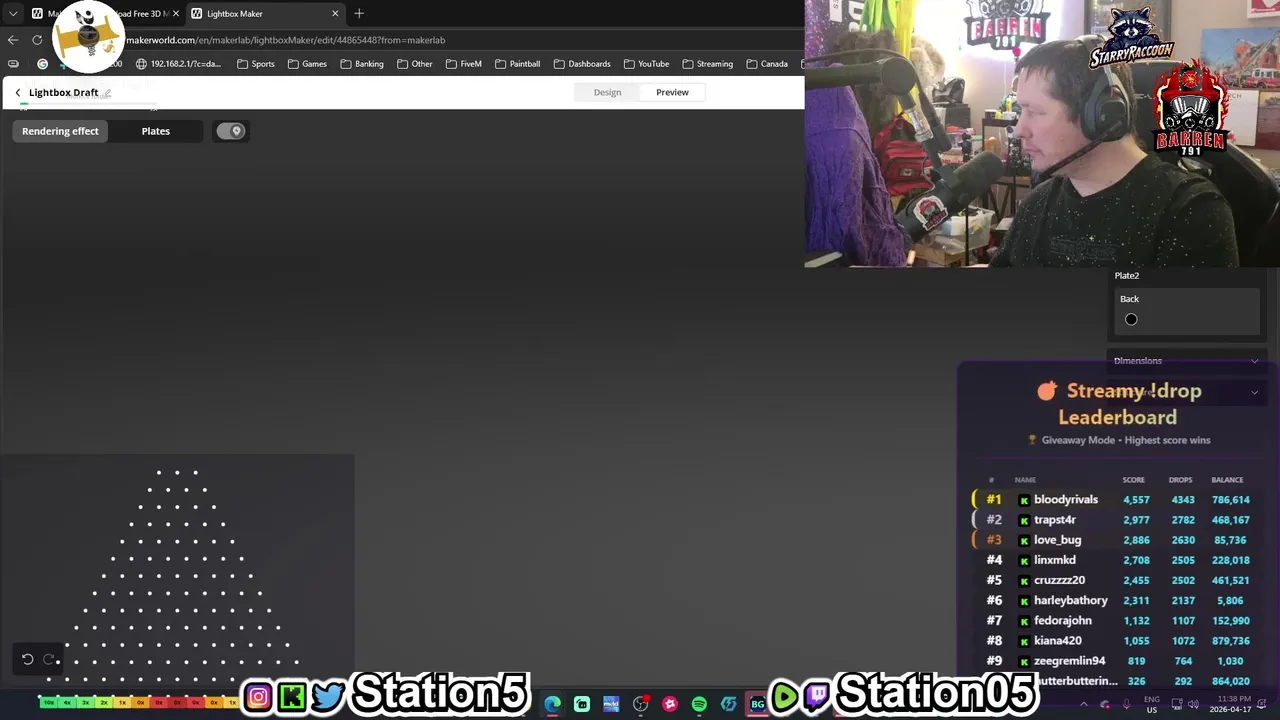Viewport: 1280px width, 720px height.
Task: Switch to the Design tab
Action: pyautogui.click(x=607, y=92)
